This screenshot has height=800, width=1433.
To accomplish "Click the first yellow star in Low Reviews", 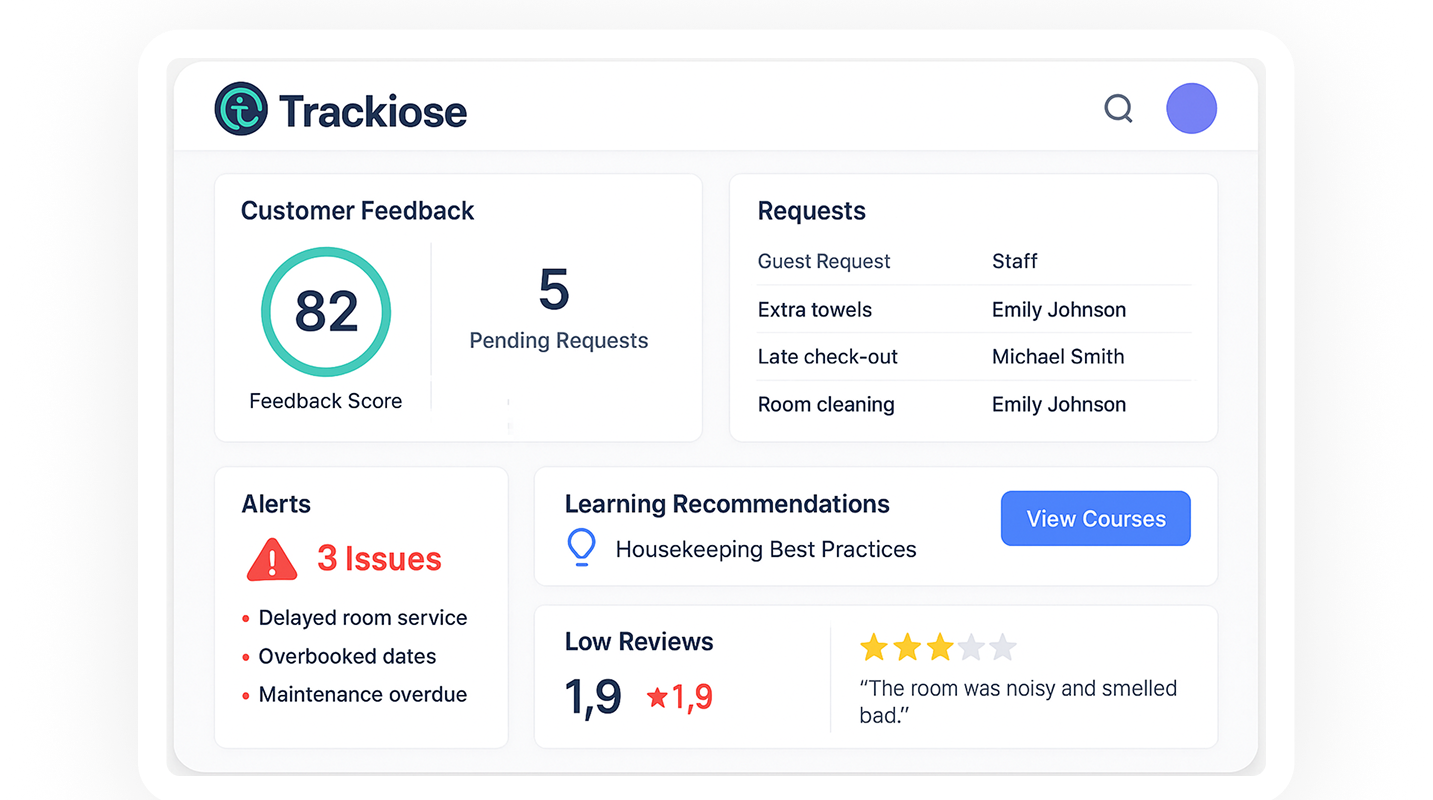I will [873, 647].
